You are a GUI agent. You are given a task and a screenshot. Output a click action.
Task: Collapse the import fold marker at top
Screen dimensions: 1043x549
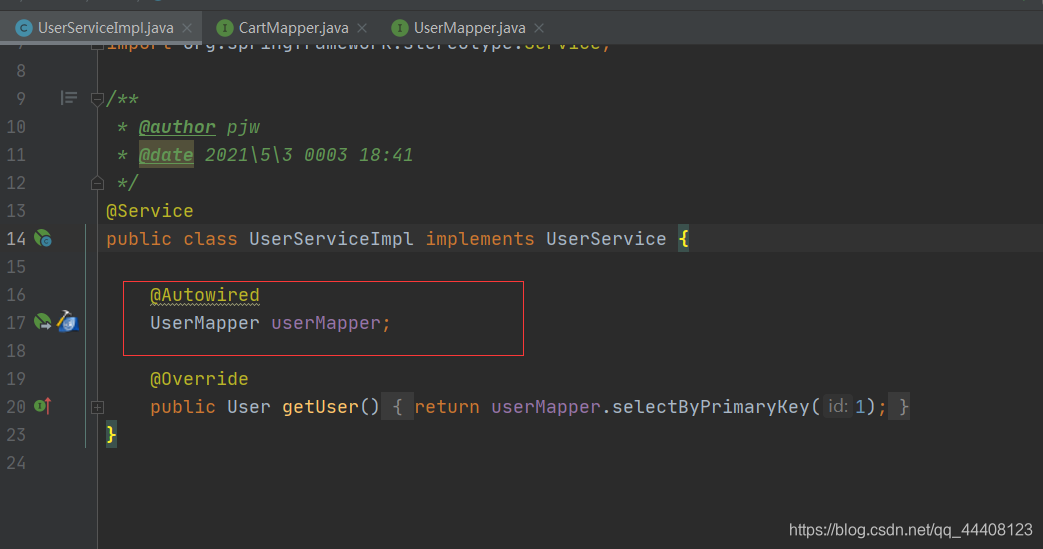point(97,47)
